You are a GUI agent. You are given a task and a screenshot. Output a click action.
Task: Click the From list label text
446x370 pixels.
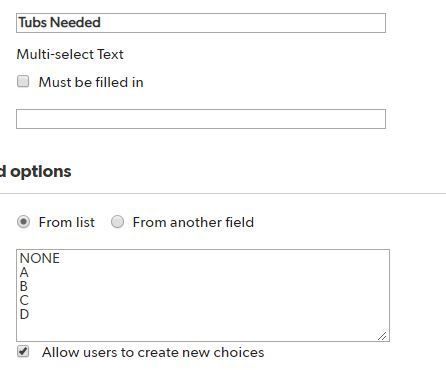tap(67, 222)
